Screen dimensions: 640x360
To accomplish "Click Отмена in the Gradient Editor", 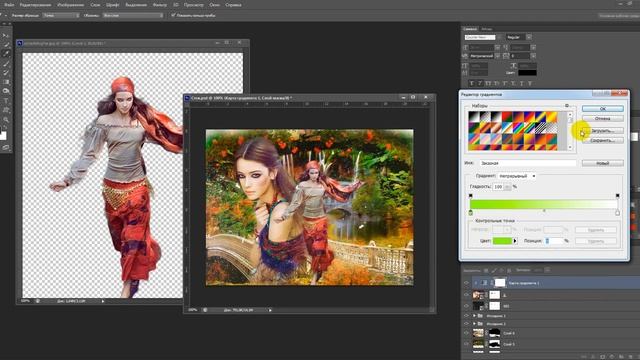I will point(602,118).
